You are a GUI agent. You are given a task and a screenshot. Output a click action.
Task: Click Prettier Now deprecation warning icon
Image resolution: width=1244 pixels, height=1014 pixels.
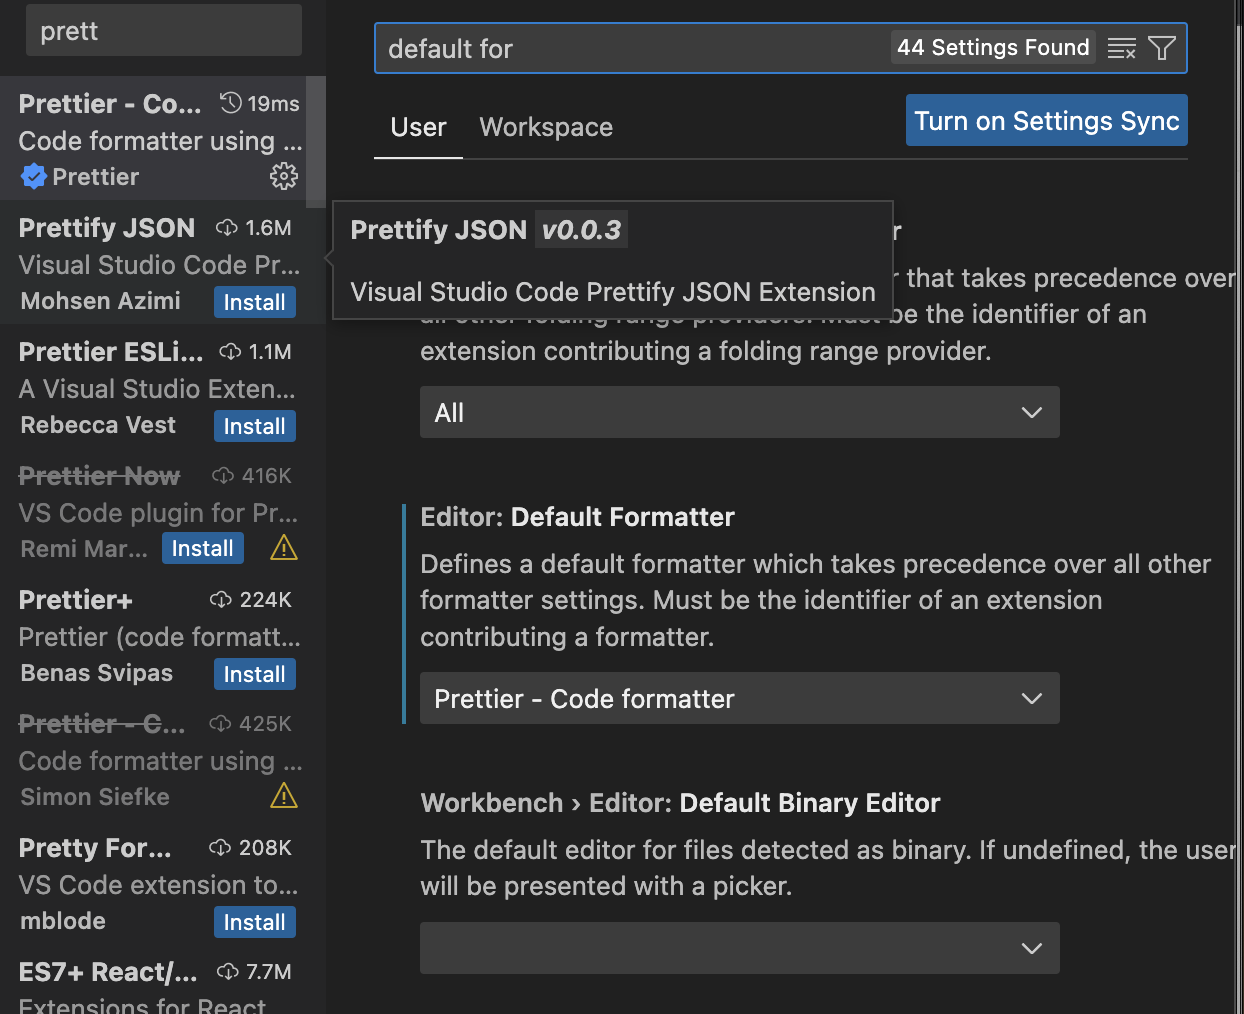click(x=284, y=548)
